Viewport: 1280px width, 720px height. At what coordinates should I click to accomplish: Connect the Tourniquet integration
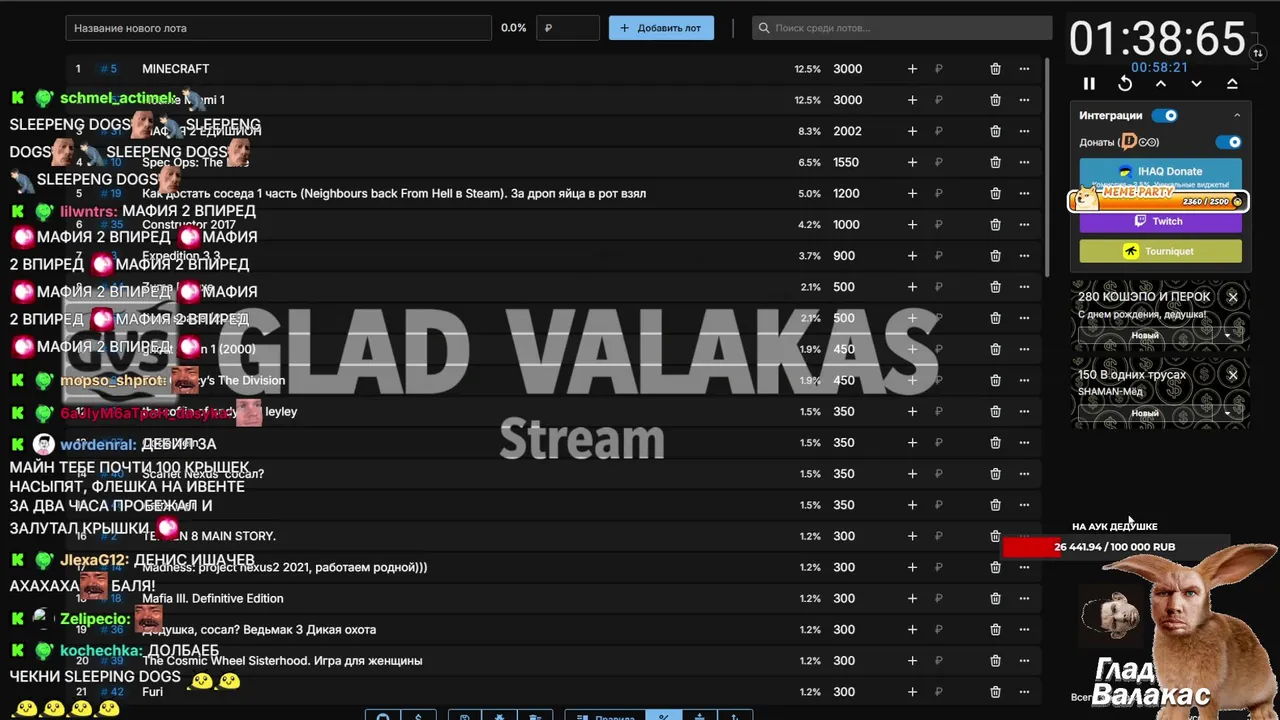coord(1160,251)
